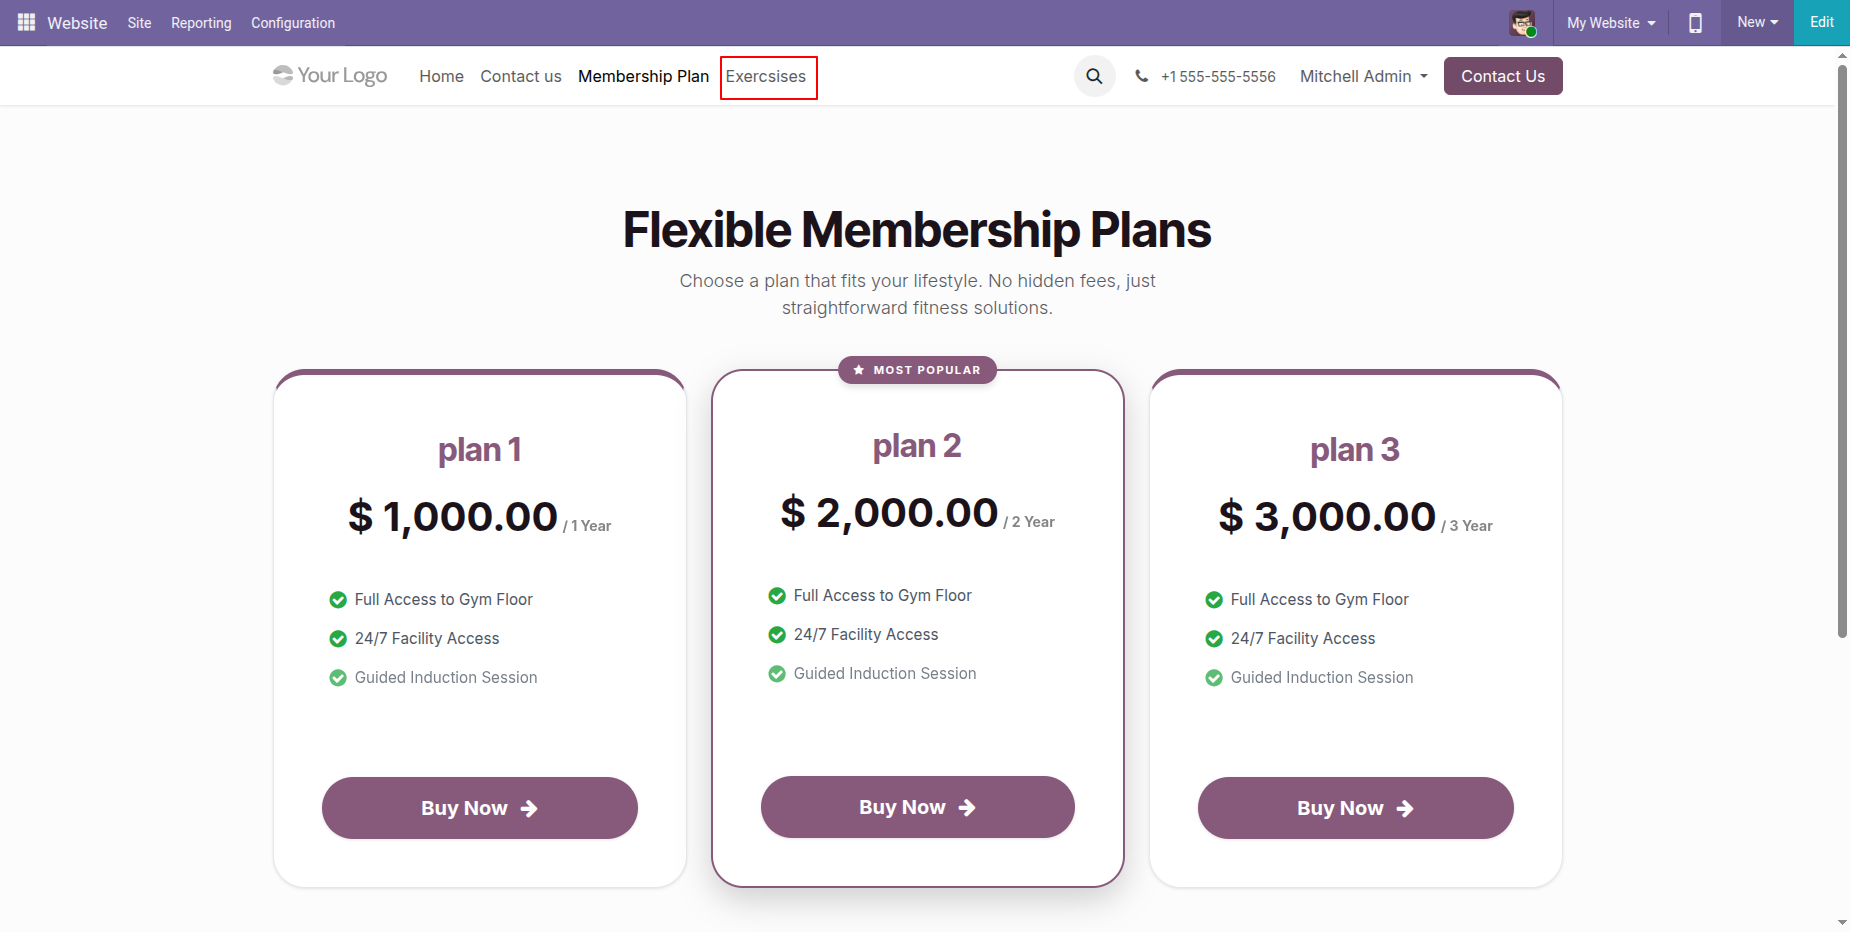Screen dimensions: 1850x932
Task: Click the phone handset icon
Action: click(x=1141, y=76)
